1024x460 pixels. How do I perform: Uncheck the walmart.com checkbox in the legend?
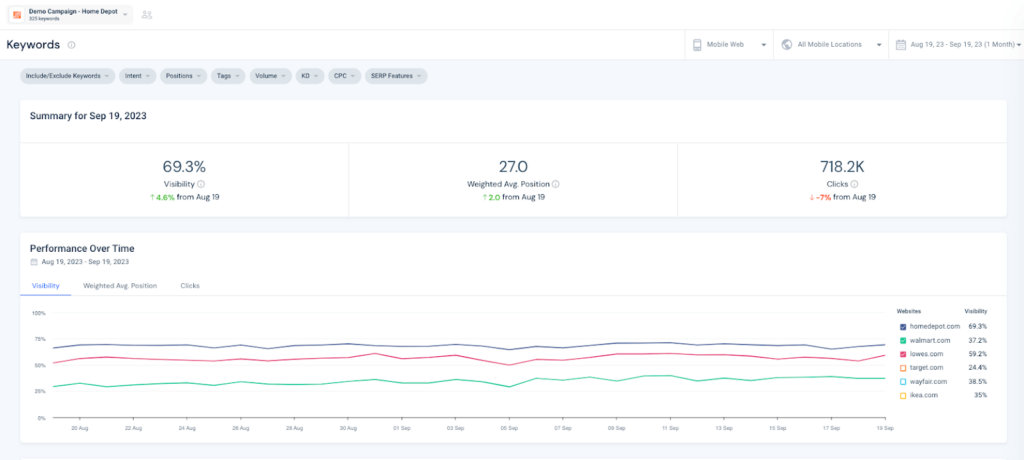point(903,340)
